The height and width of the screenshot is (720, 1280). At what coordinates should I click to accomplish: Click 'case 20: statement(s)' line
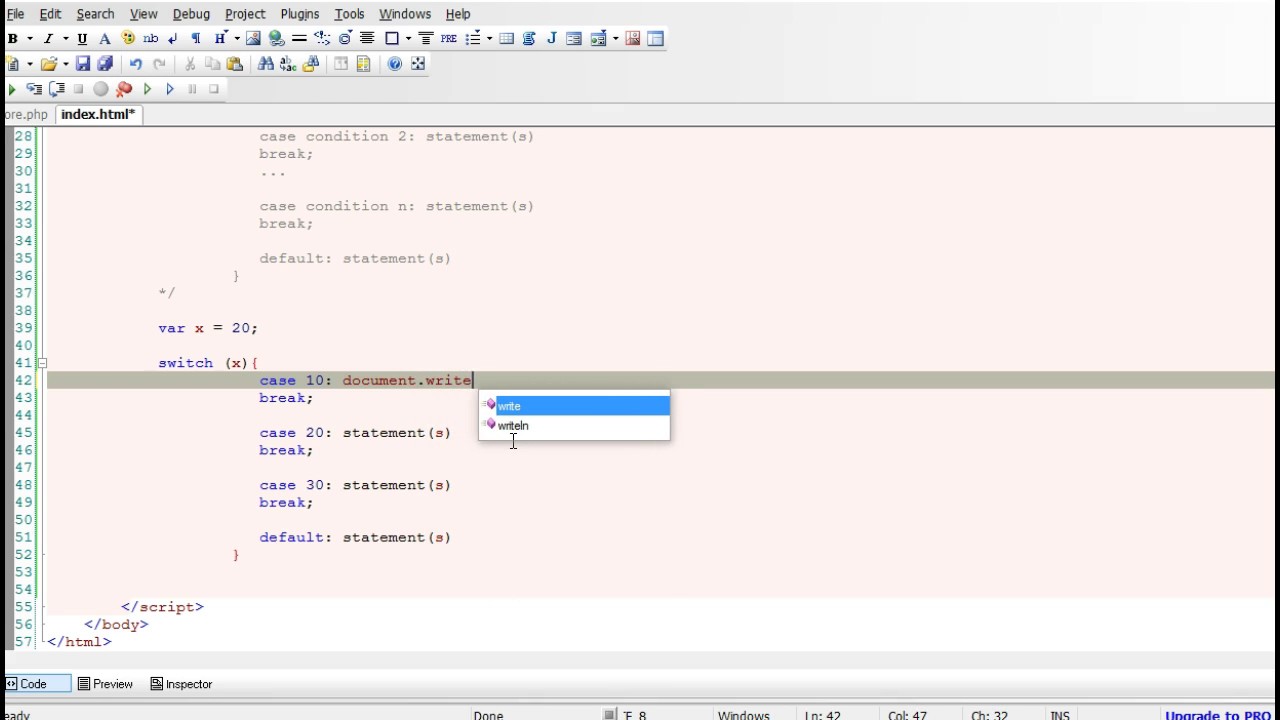click(x=355, y=433)
